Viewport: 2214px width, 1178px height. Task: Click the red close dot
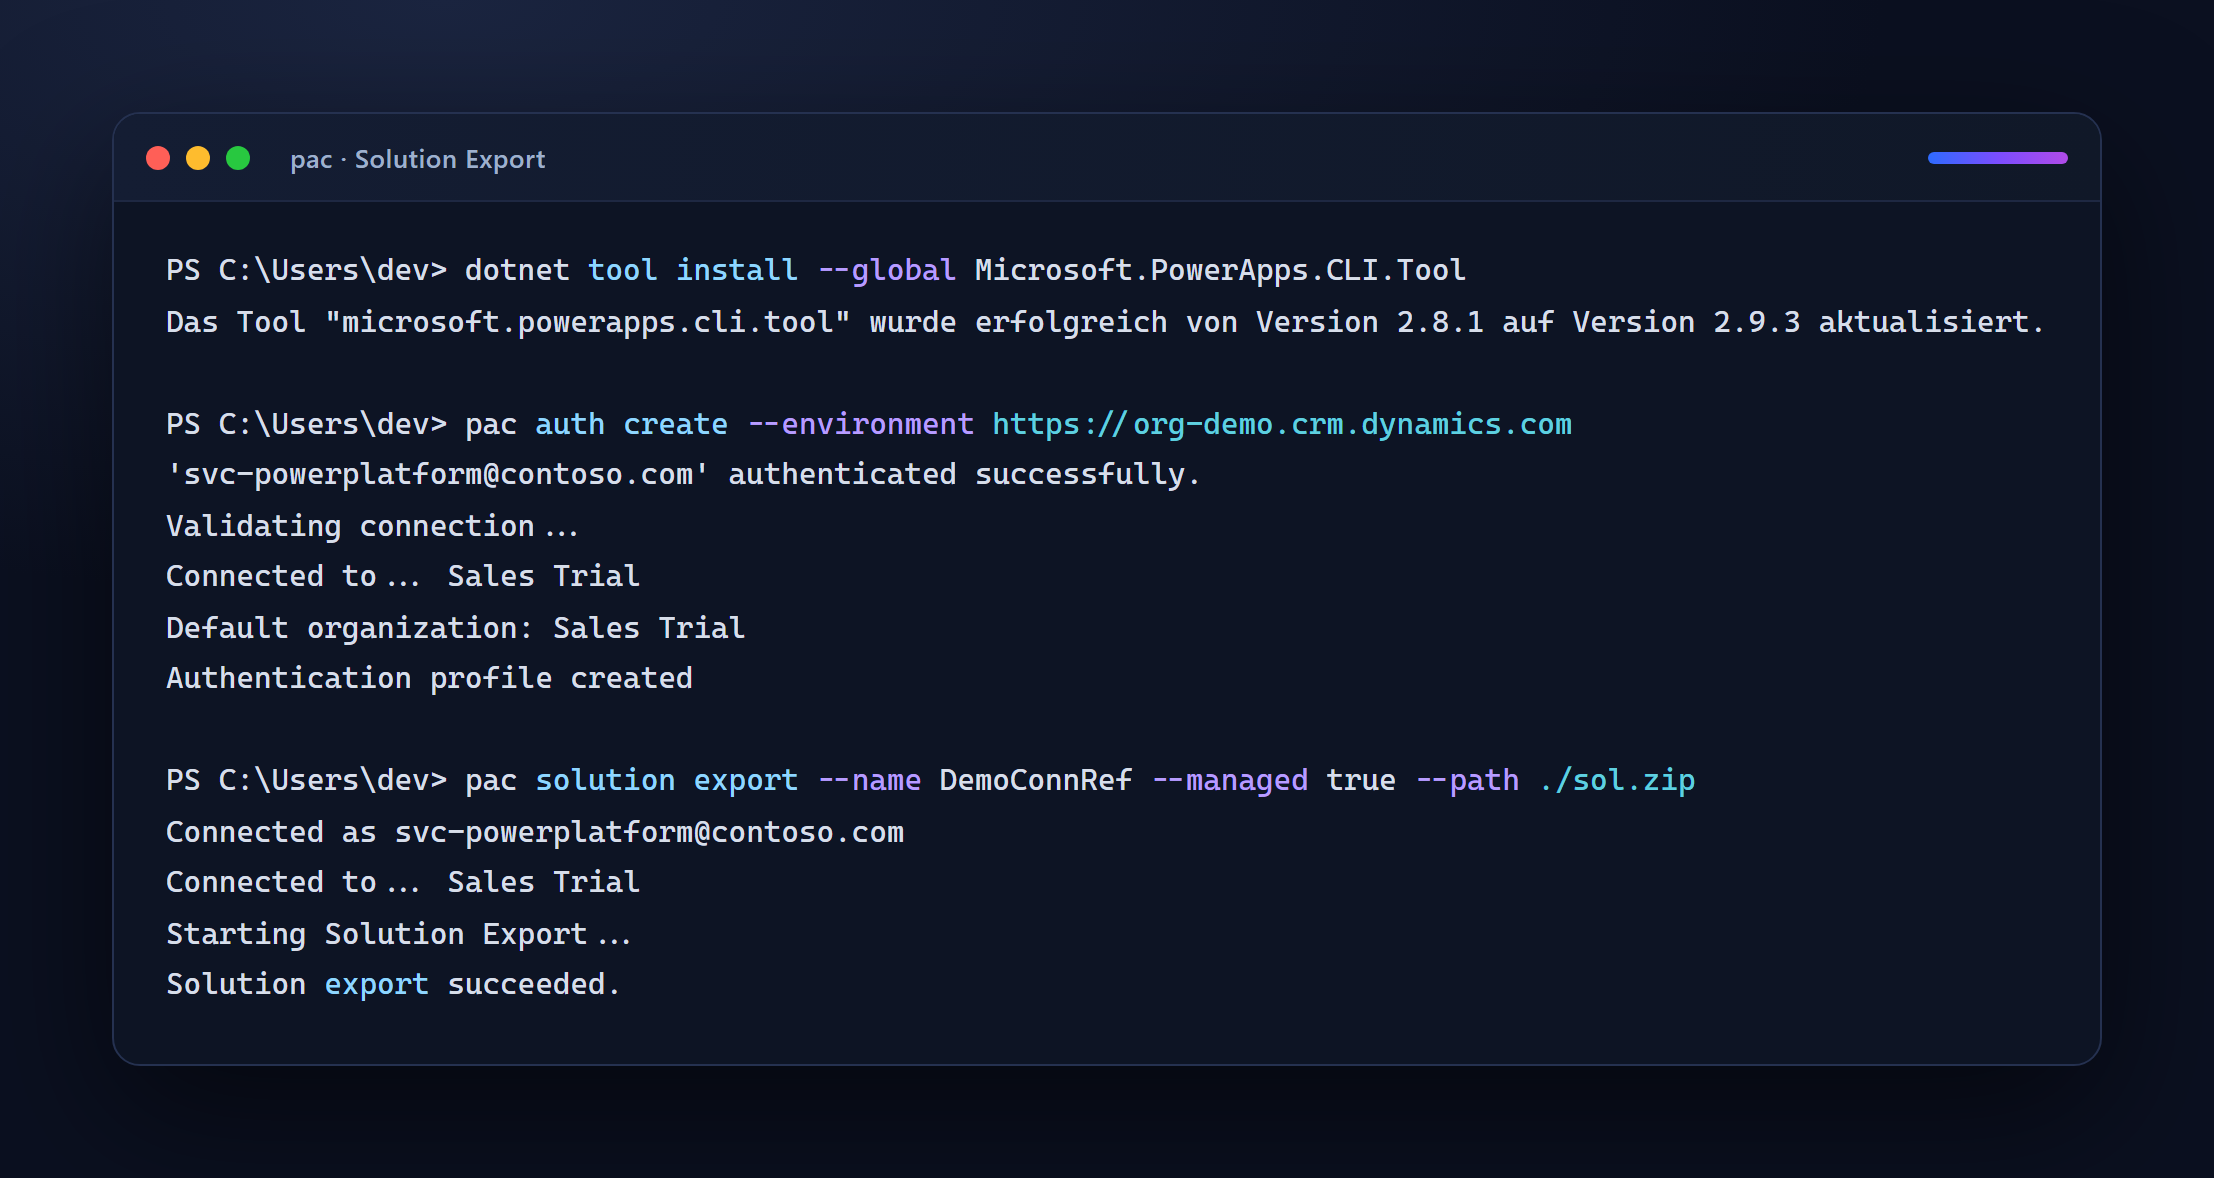coord(158,158)
